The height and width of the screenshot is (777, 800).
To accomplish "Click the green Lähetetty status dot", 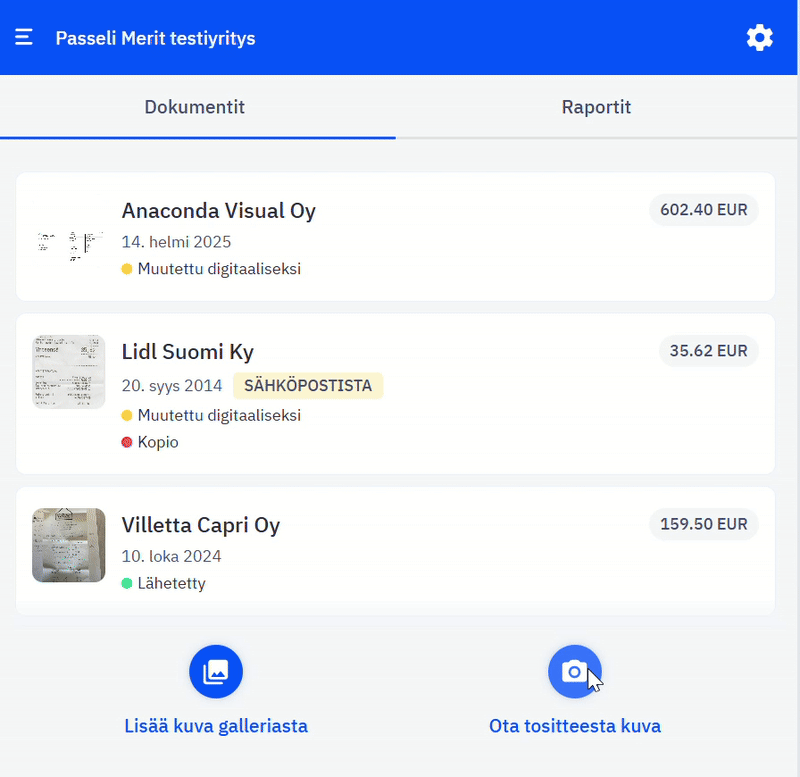I will (x=127, y=583).
